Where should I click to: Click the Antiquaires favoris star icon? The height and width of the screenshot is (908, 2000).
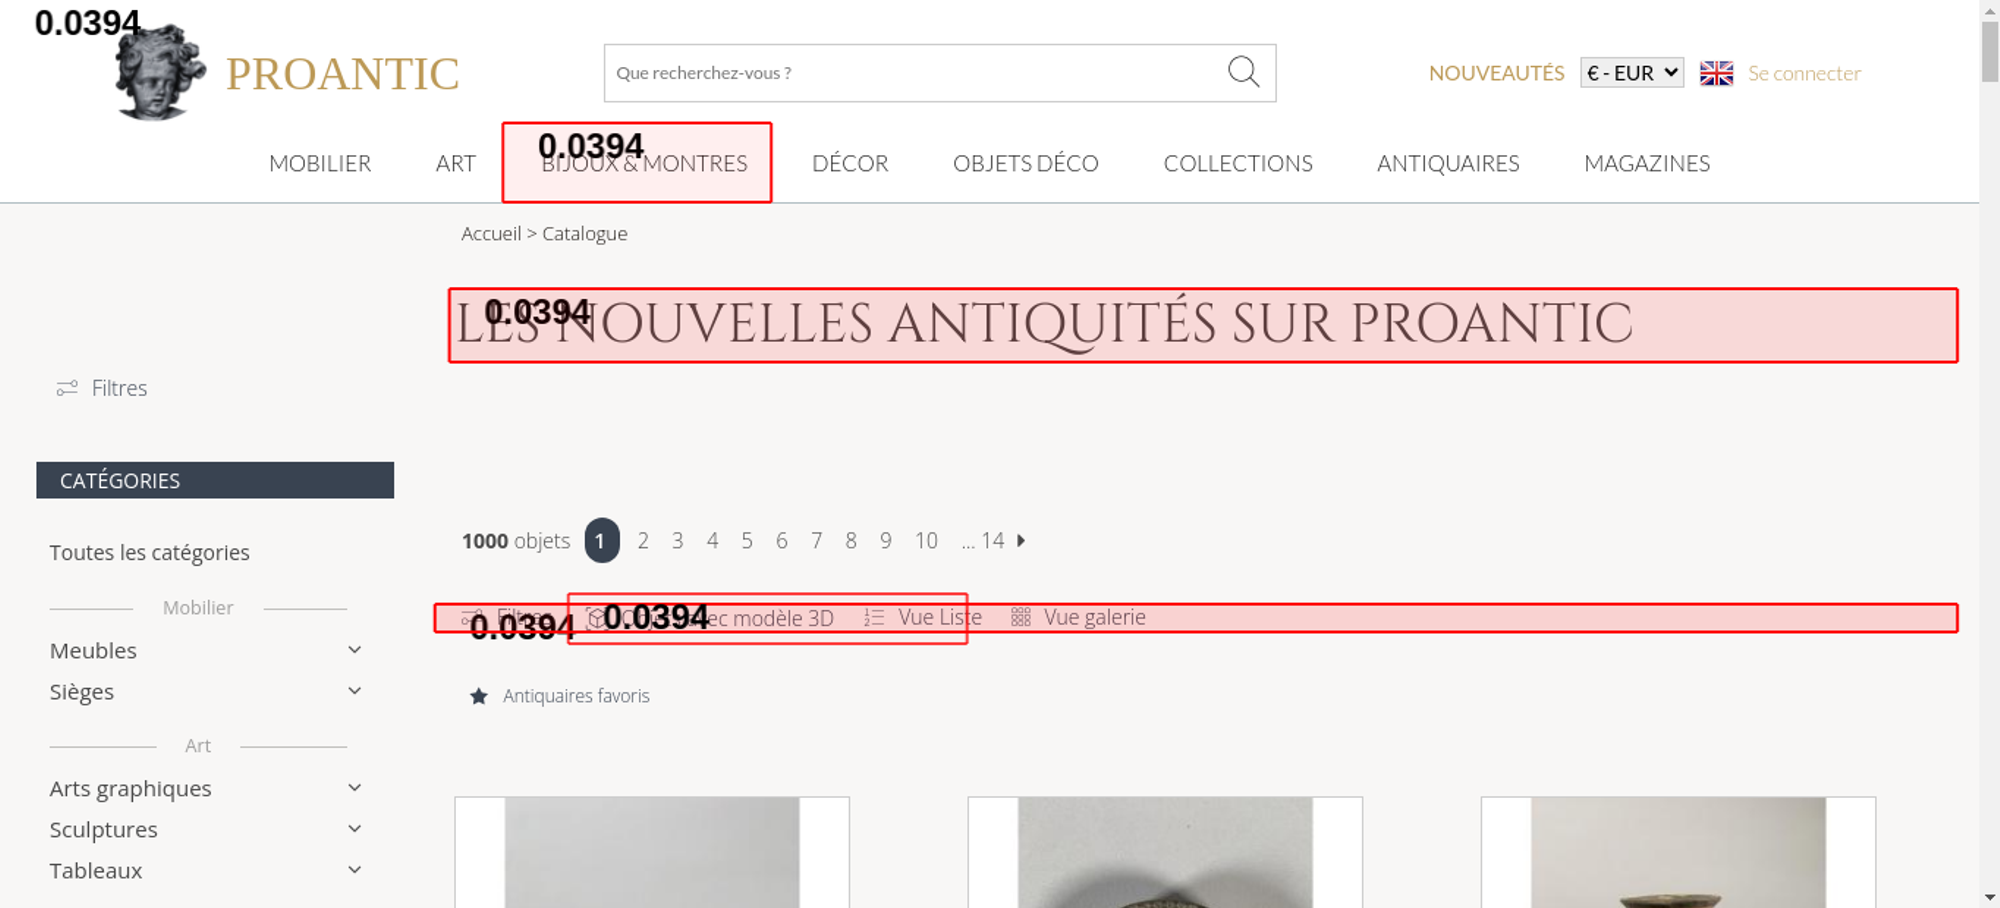479,696
